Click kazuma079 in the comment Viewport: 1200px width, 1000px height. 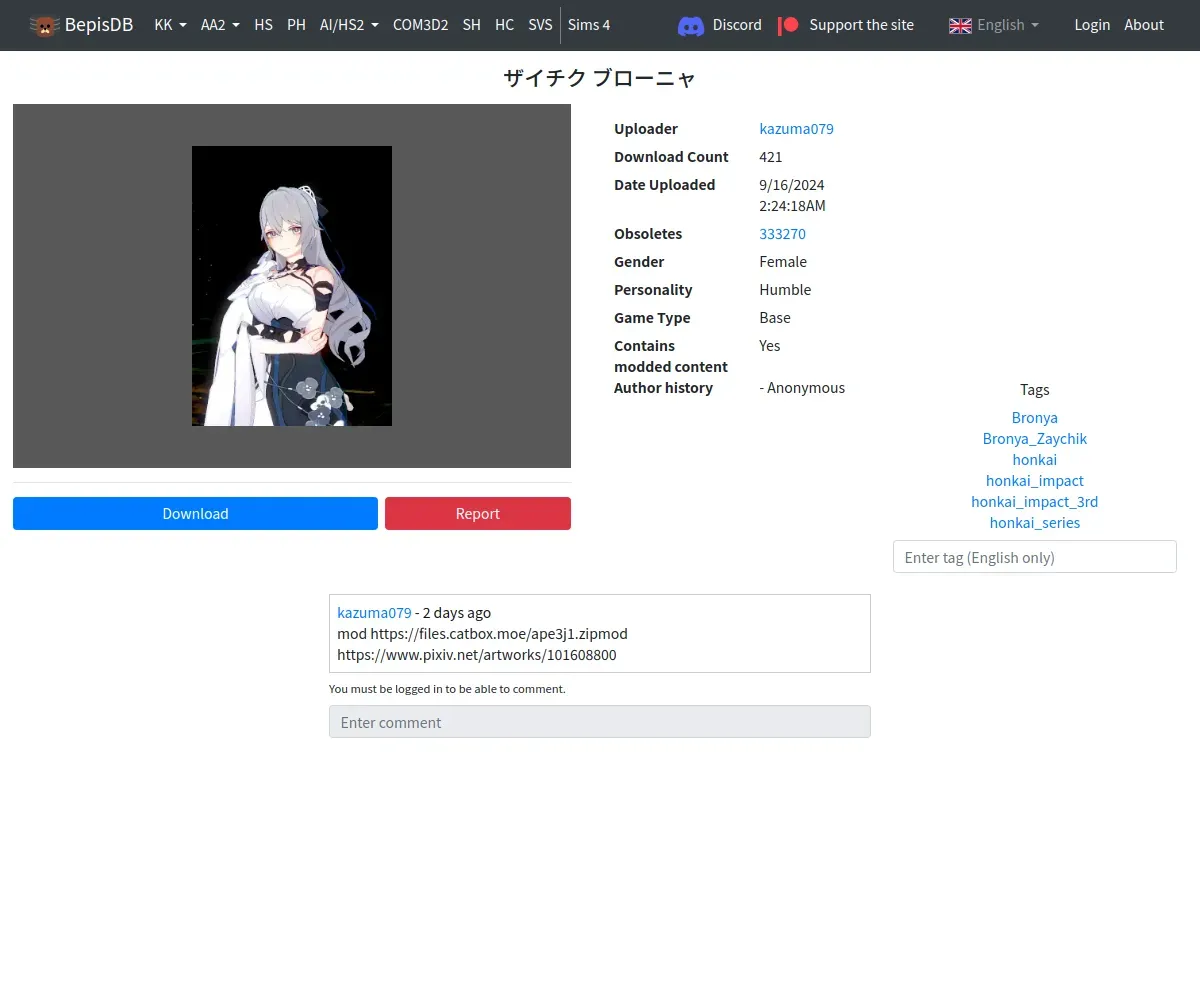pos(374,613)
